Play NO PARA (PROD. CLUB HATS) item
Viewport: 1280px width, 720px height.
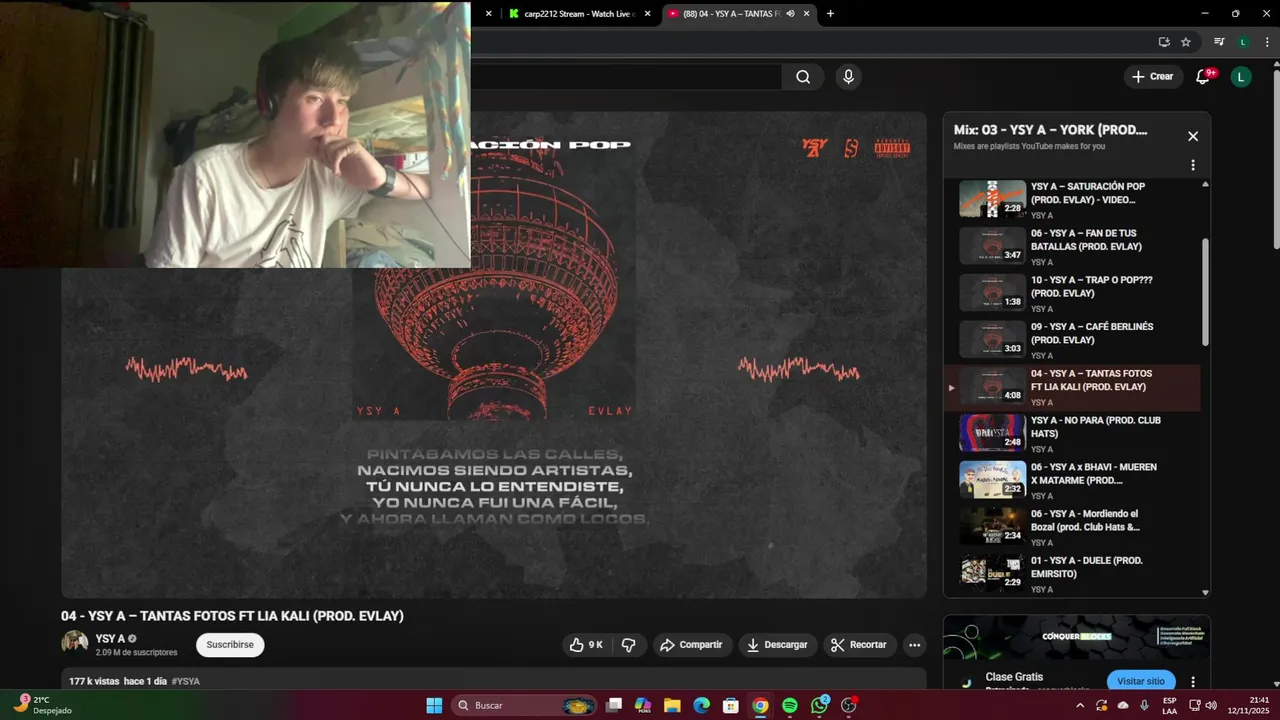tap(1073, 434)
